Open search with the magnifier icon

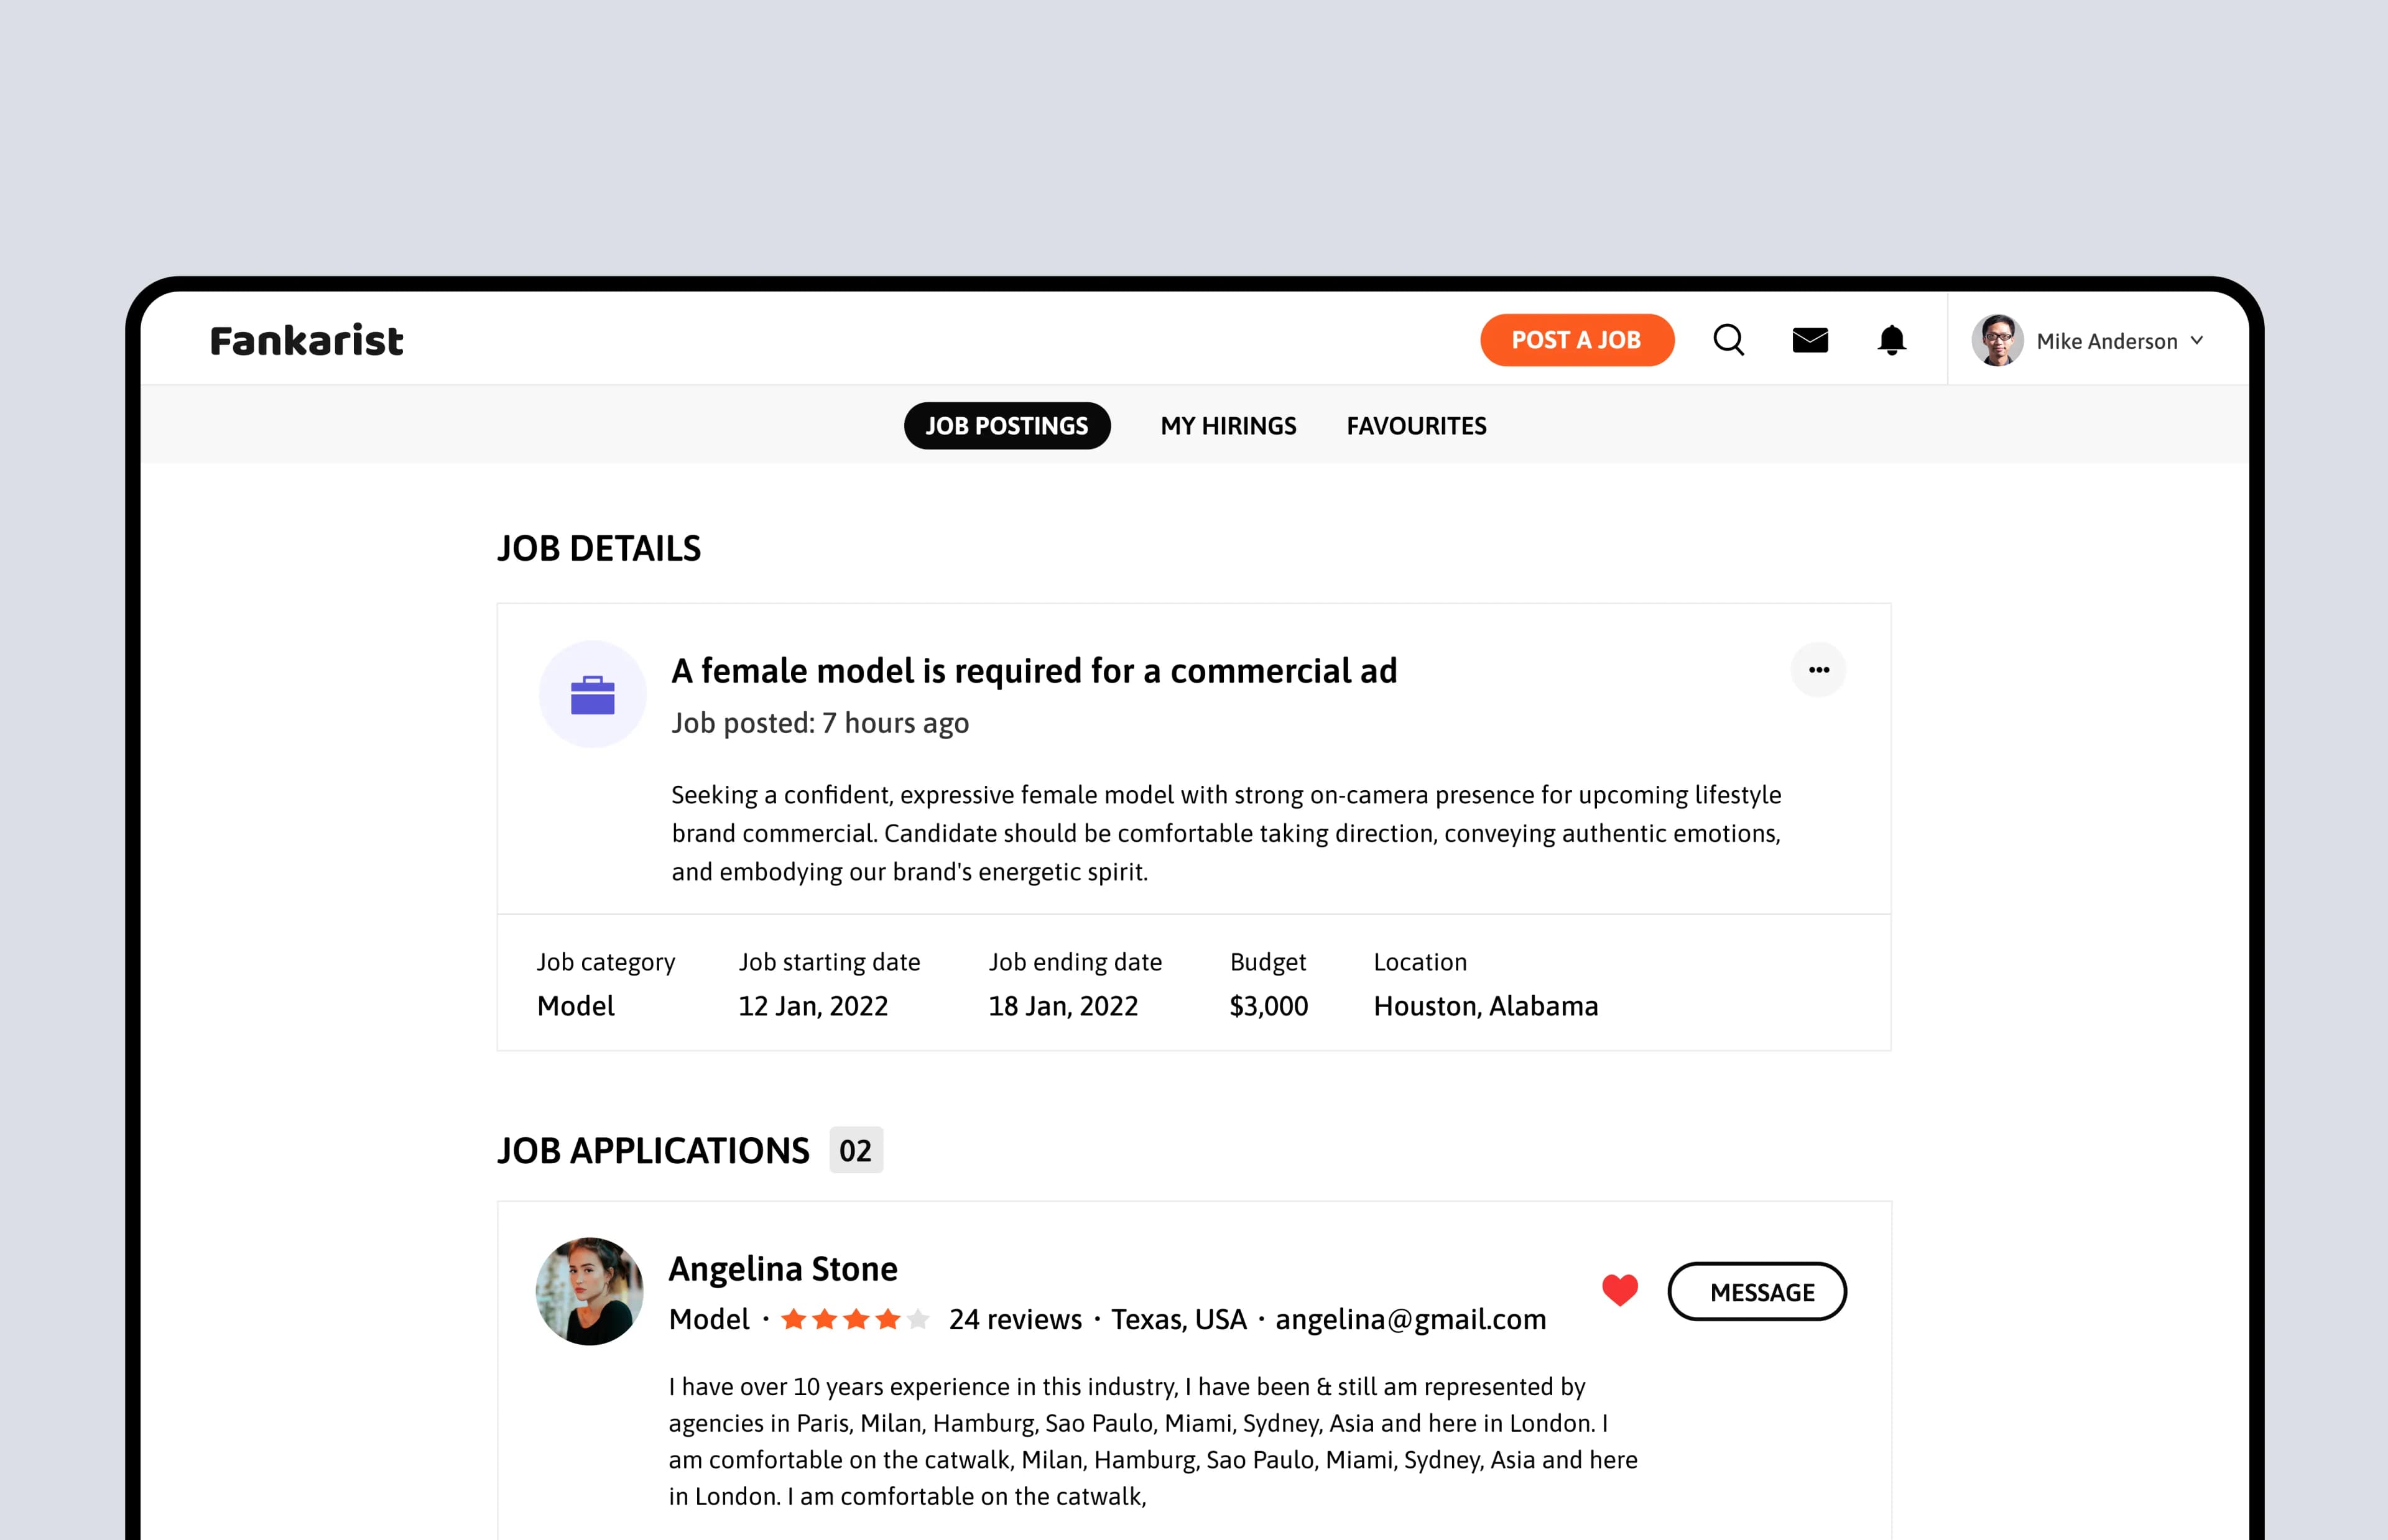pos(1728,340)
